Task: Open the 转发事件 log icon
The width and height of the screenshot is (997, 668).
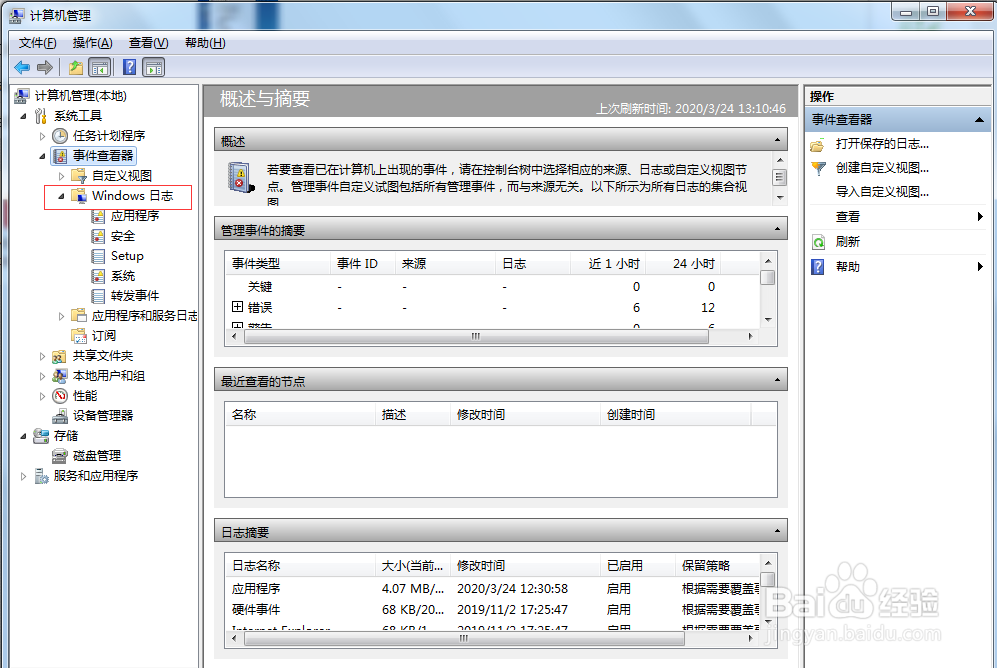Action: [98, 296]
